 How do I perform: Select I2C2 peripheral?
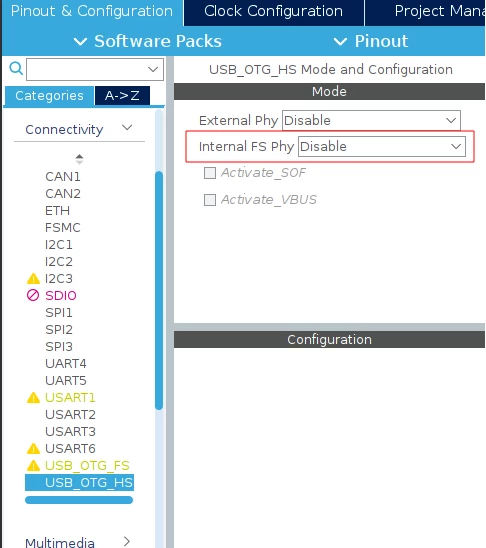[x=59, y=261]
